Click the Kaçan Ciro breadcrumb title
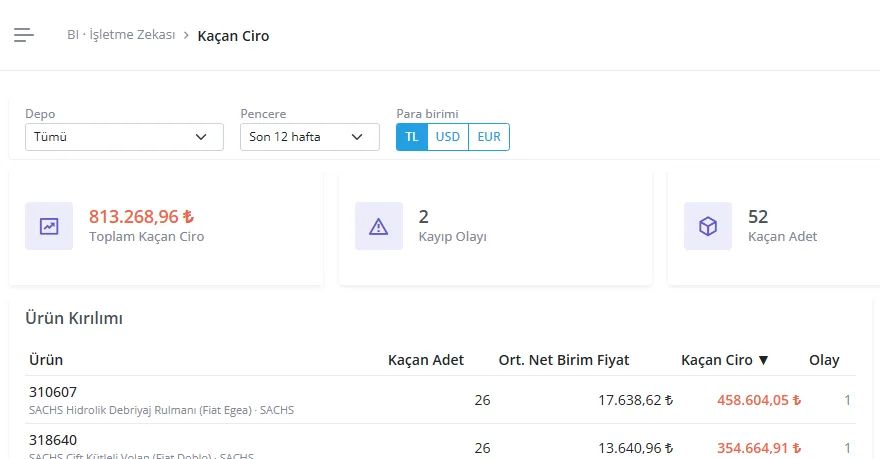 (x=233, y=36)
